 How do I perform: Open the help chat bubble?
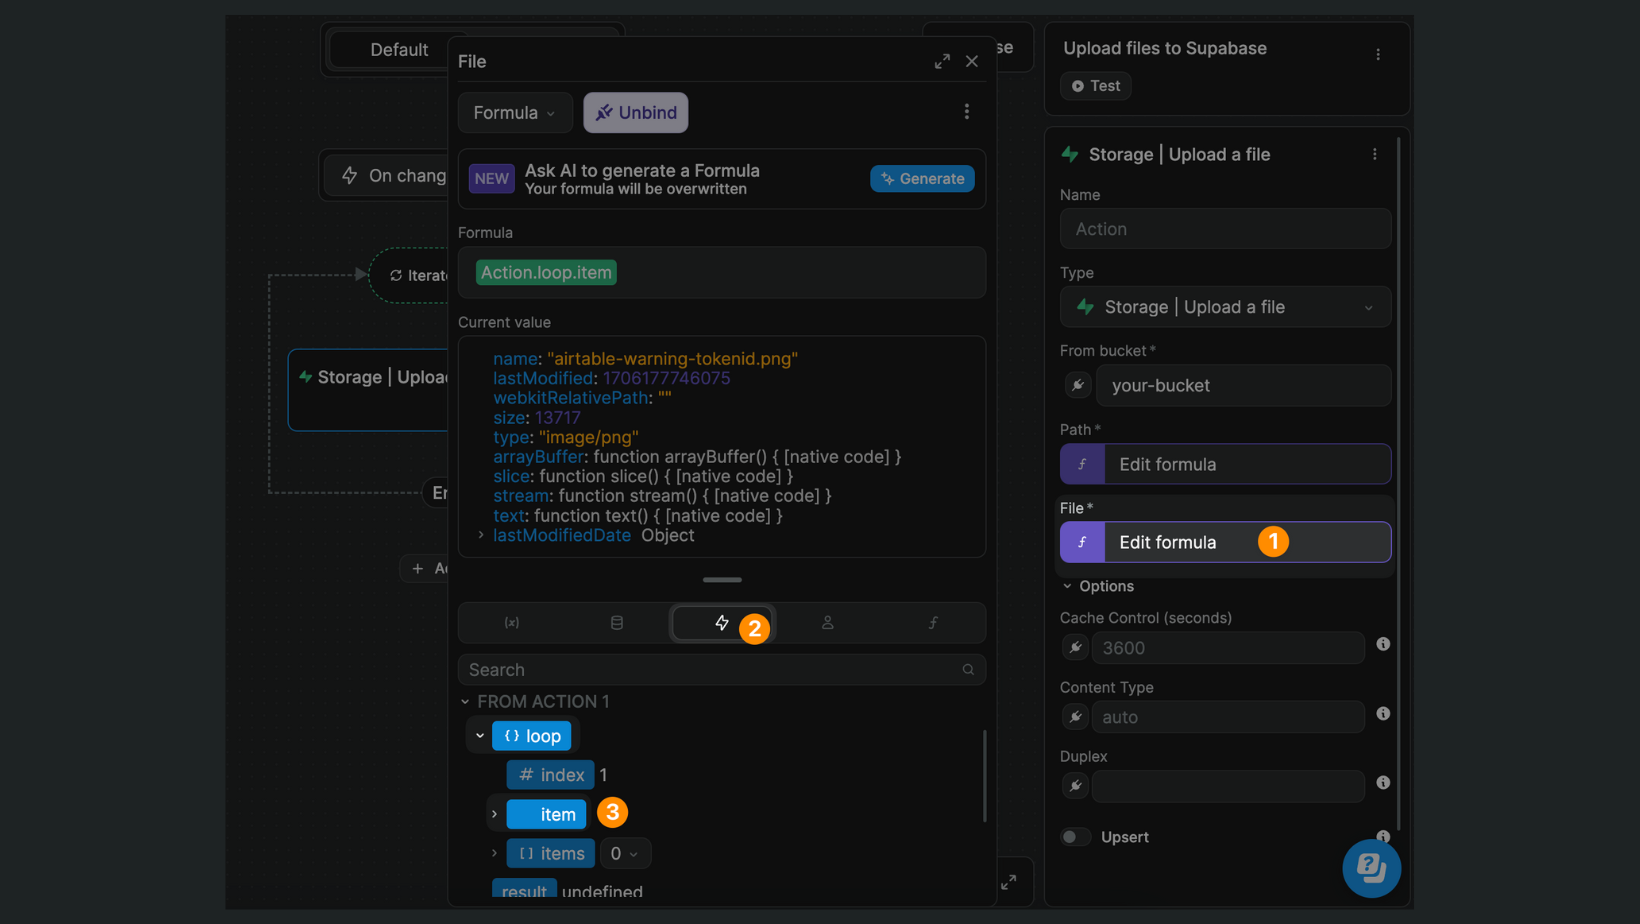coord(1370,868)
